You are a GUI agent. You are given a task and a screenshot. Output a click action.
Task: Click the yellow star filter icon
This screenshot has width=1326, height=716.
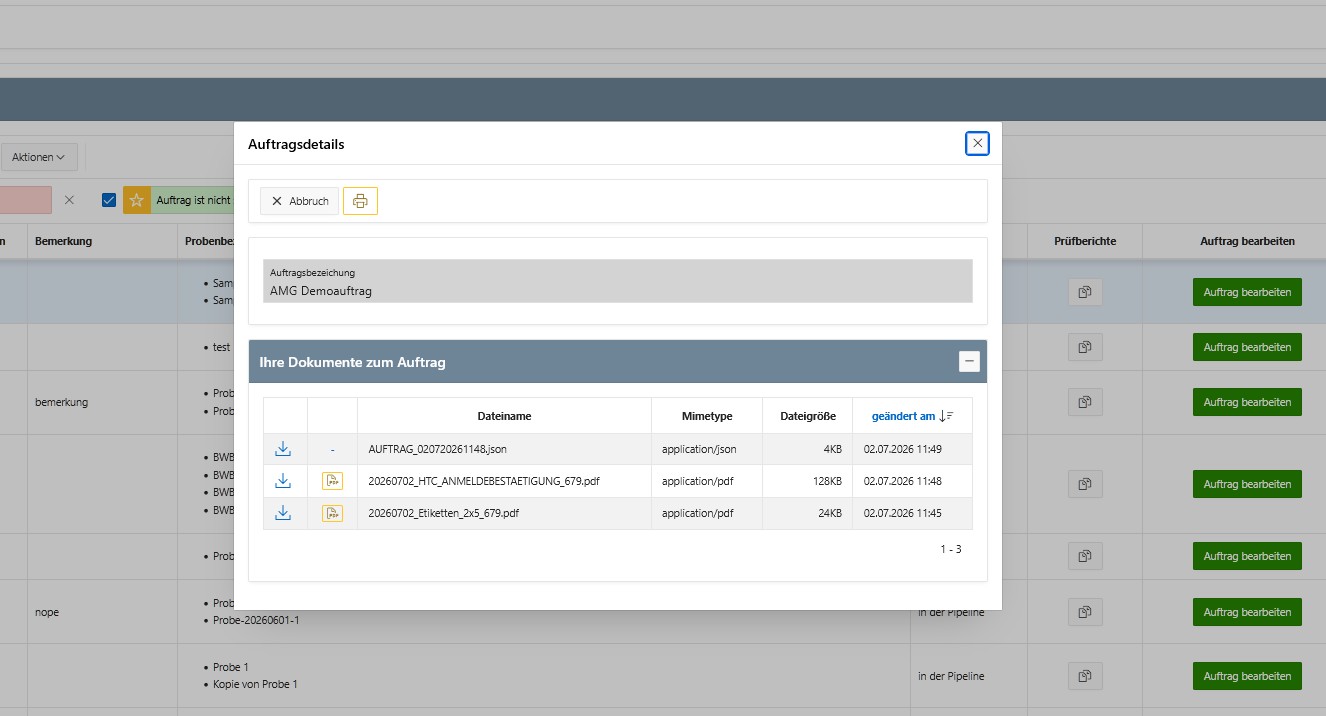[x=137, y=200]
